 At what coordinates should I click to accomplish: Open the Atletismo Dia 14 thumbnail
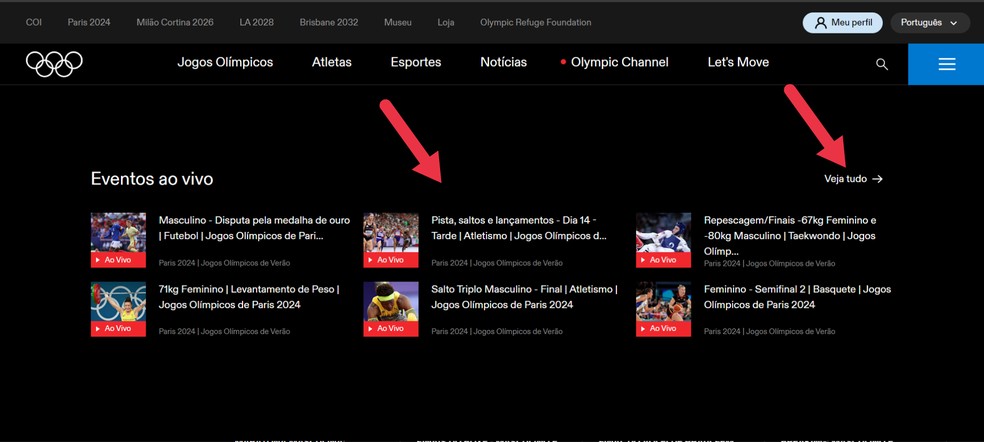390,240
